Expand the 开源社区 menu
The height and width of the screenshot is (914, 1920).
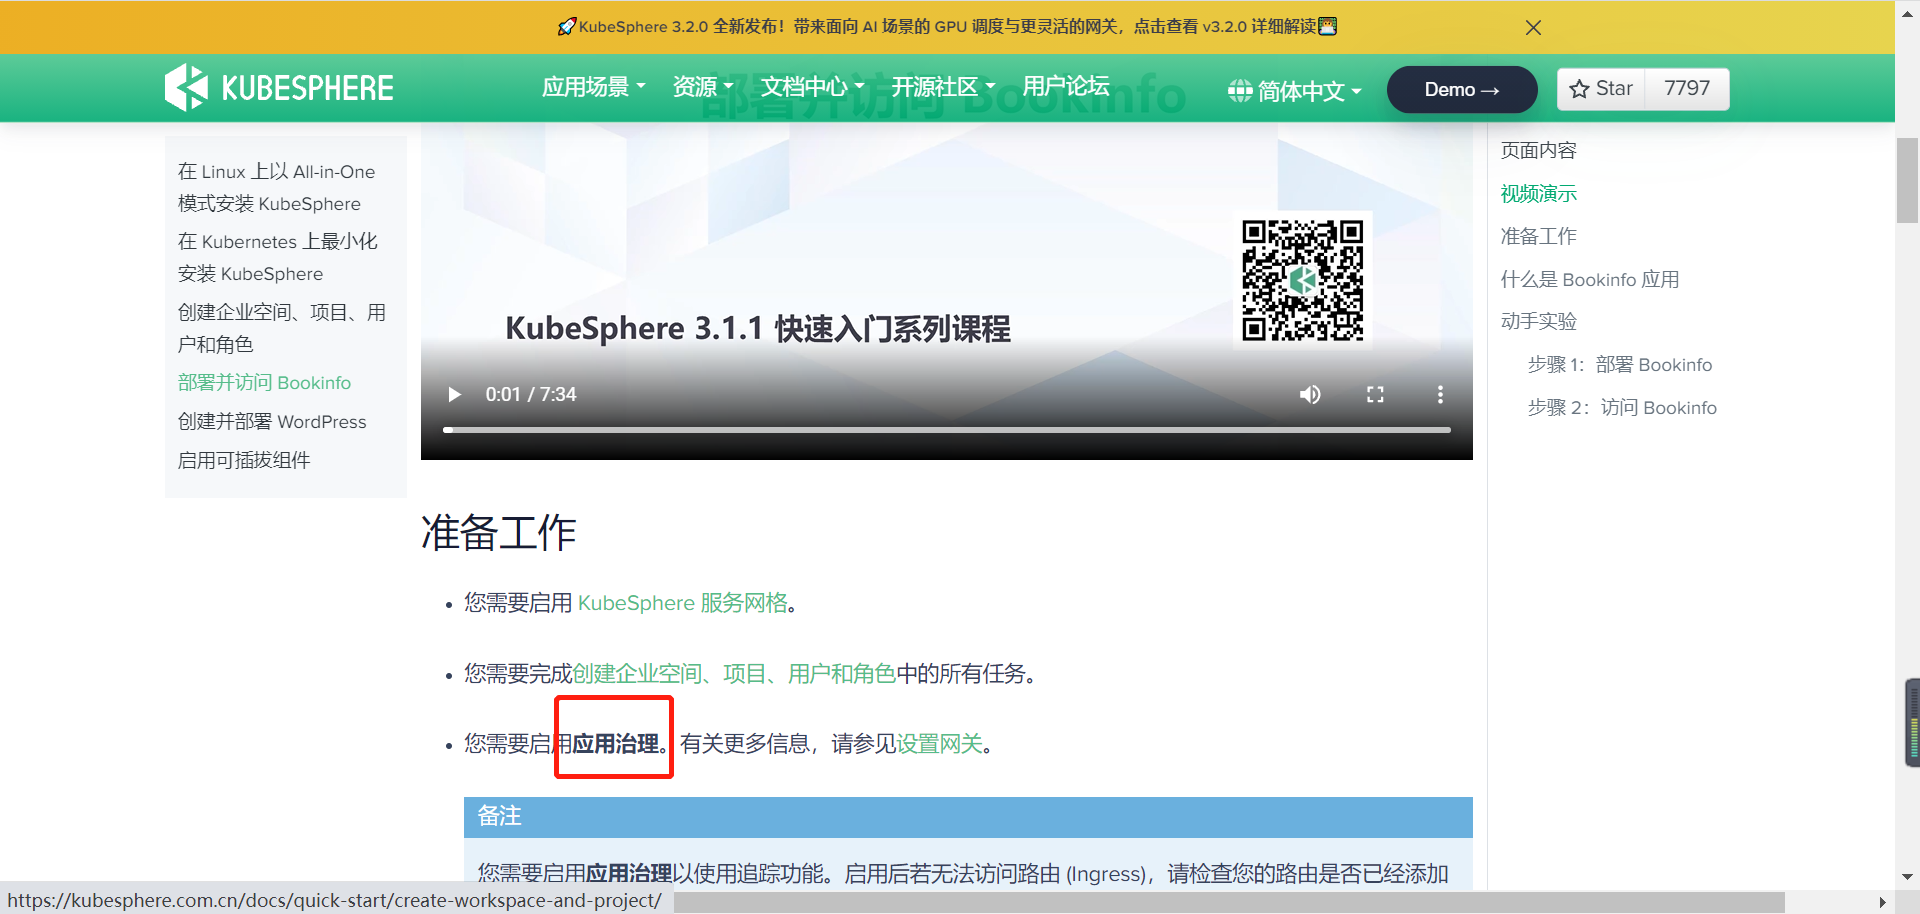click(x=943, y=87)
